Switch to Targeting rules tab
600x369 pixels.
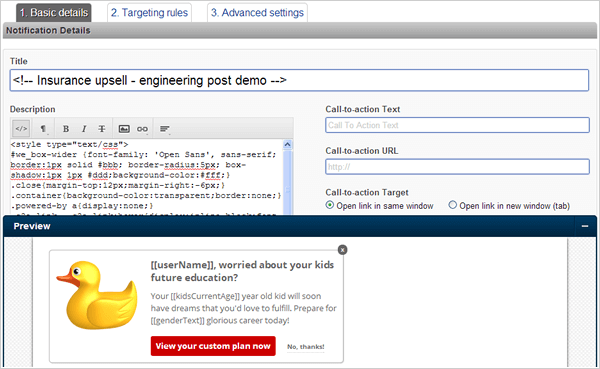(x=150, y=13)
